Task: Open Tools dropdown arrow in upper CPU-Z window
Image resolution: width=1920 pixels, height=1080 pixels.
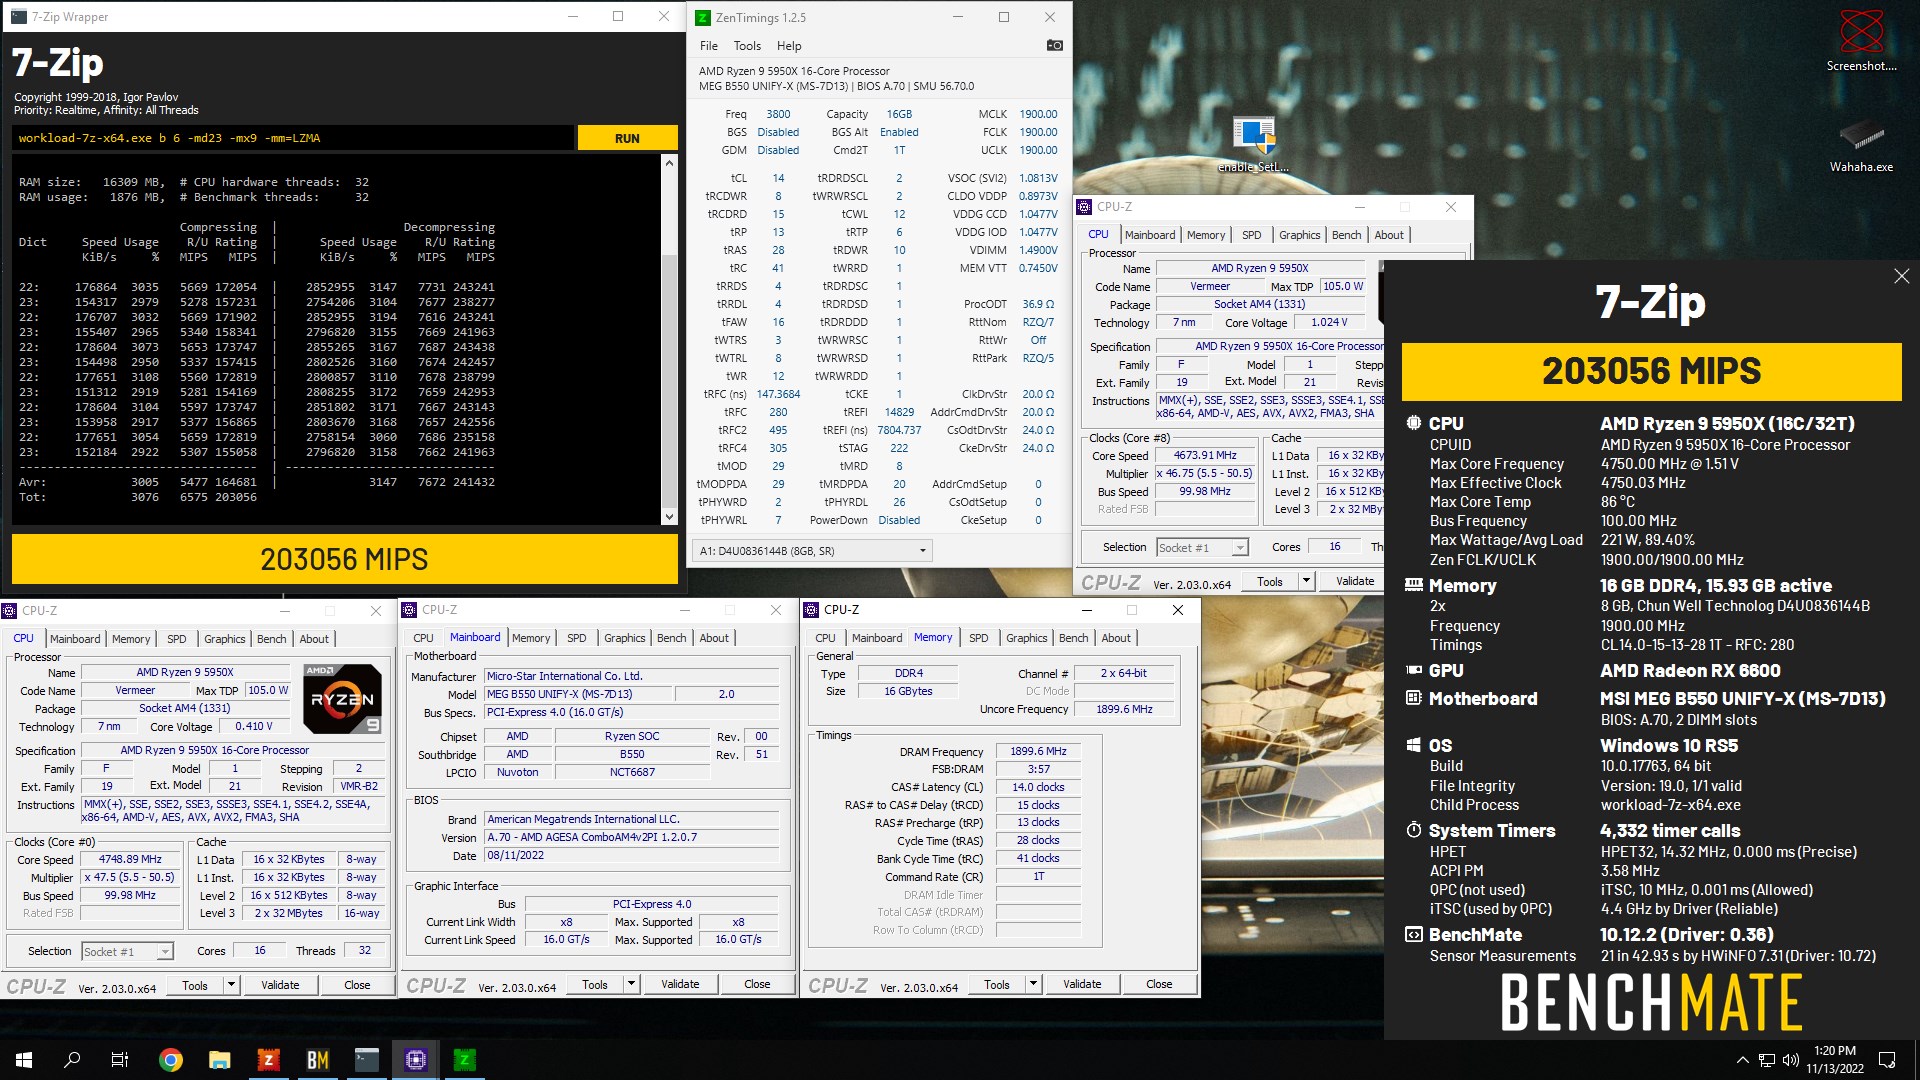Action: point(1305,581)
